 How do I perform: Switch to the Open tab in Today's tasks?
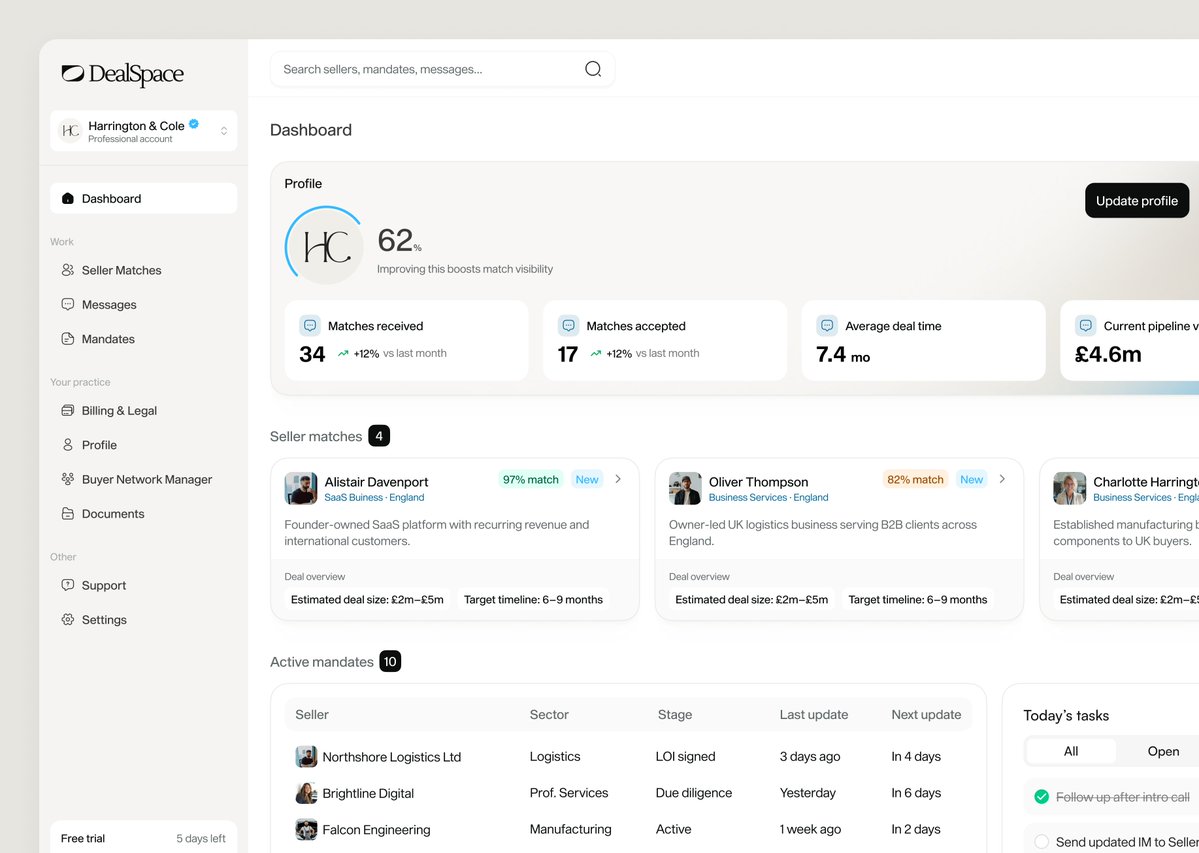tap(1163, 751)
